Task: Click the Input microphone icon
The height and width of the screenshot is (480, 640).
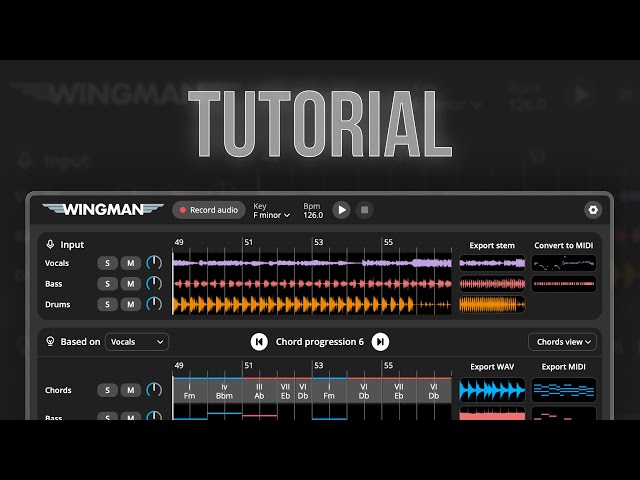Action: [x=50, y=244]
